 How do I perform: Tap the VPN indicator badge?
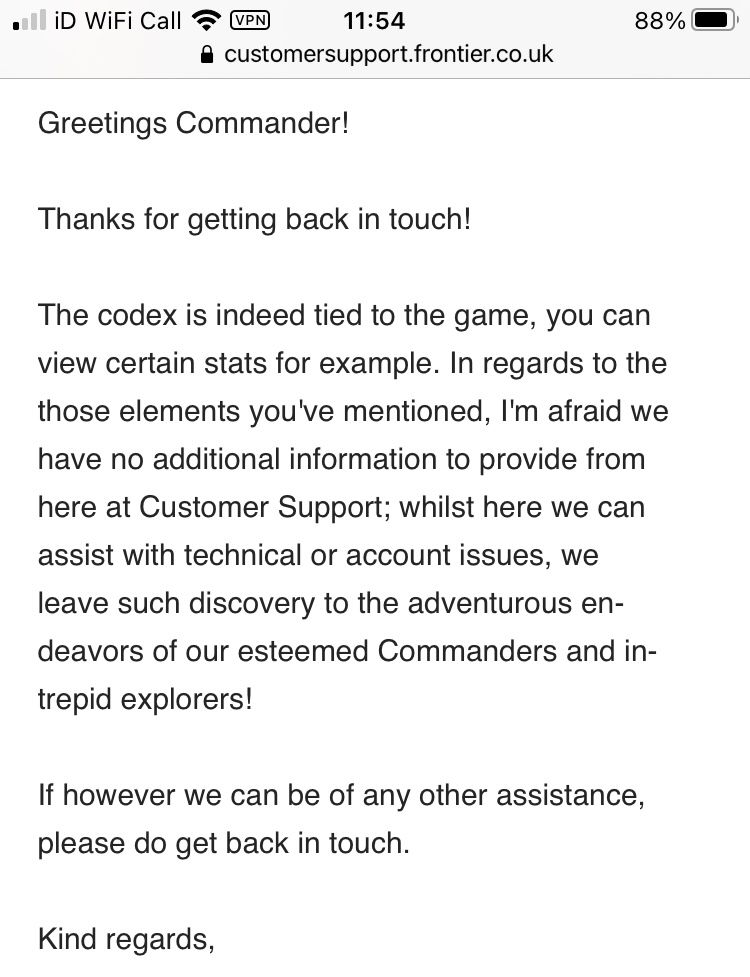[250, 21]
